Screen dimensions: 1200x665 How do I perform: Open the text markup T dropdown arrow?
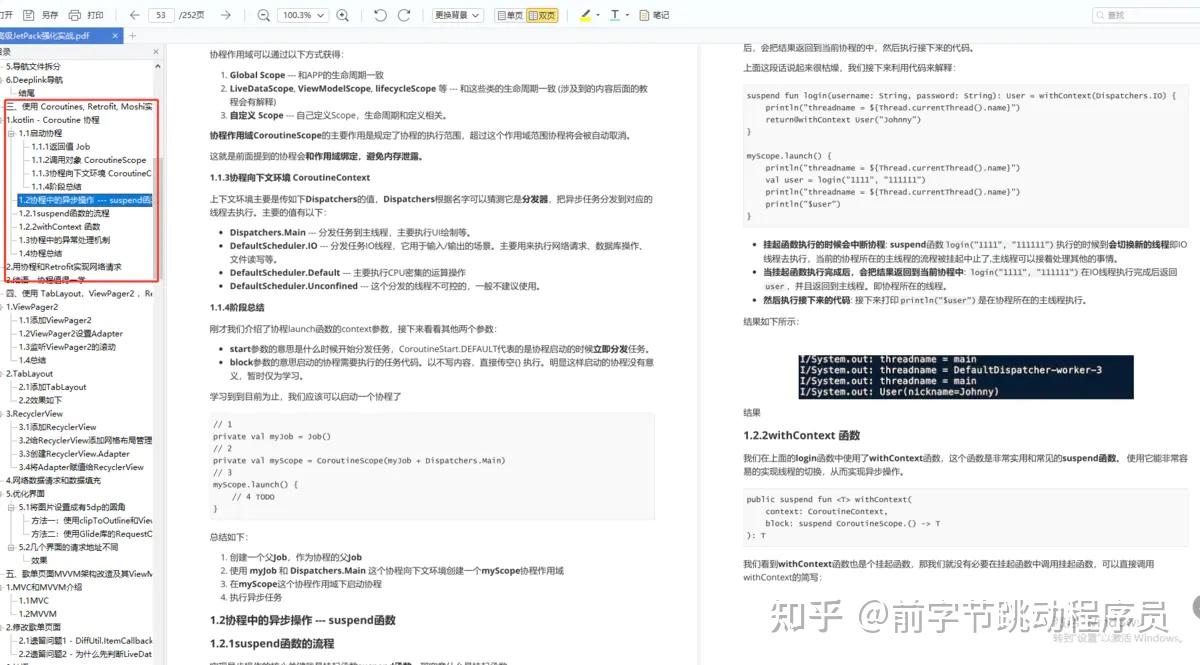[628, 15]
